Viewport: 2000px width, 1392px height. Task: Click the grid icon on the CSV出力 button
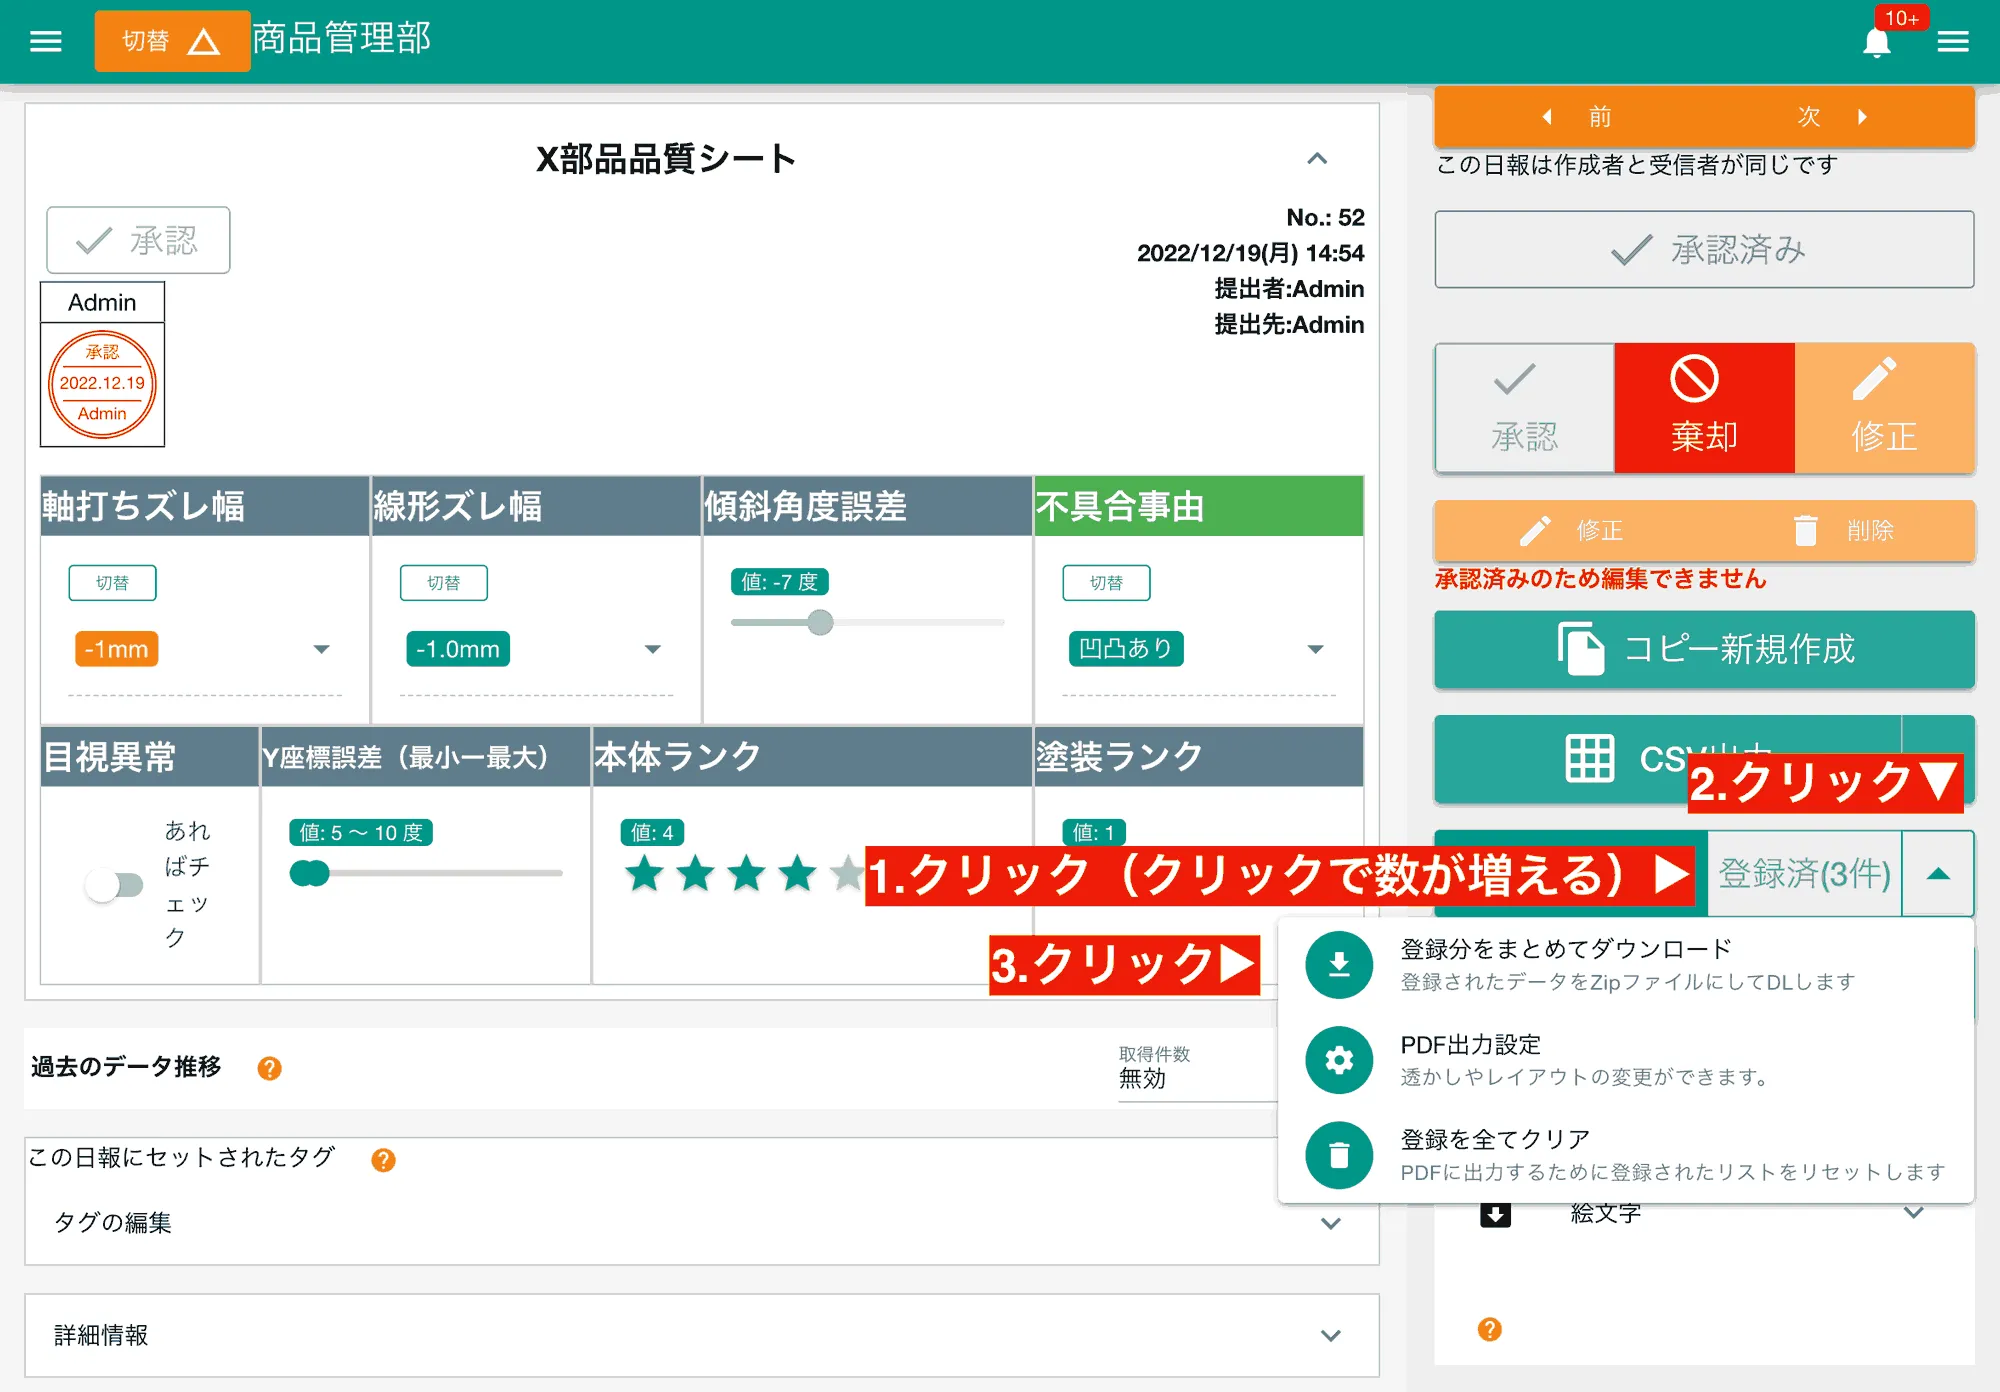pos(1589,759)
